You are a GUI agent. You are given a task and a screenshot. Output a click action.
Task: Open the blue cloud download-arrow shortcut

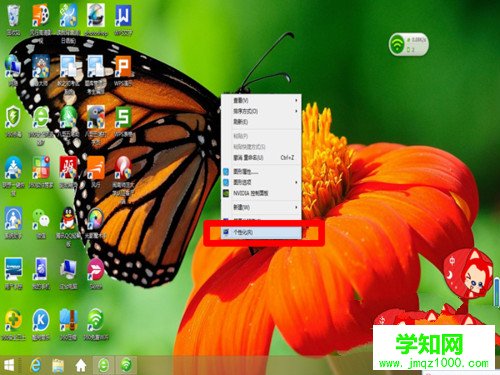click(x=13, y=167)
